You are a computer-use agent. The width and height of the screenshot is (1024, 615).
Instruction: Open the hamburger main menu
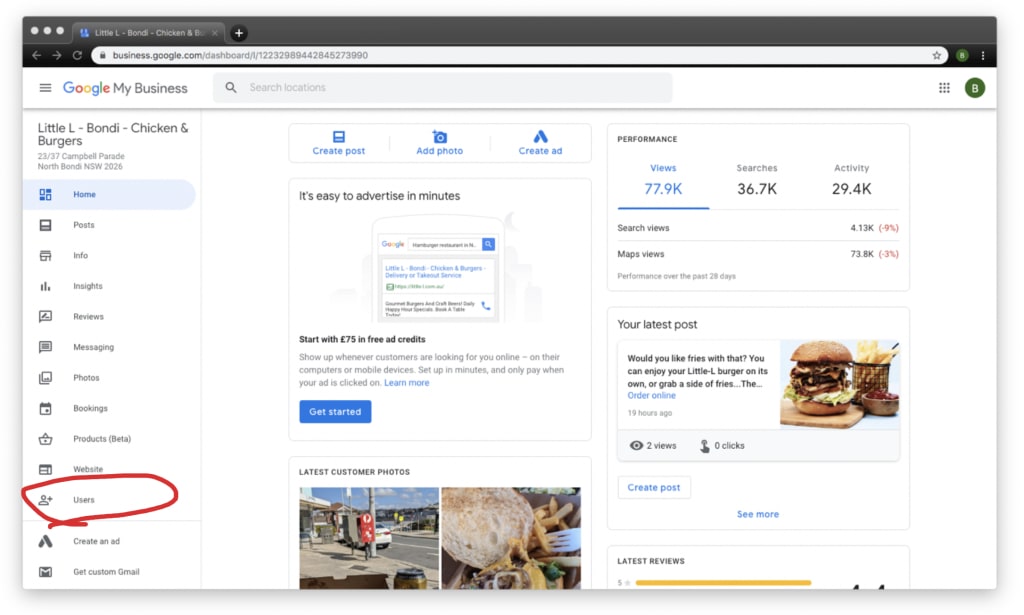click(45, 87)
